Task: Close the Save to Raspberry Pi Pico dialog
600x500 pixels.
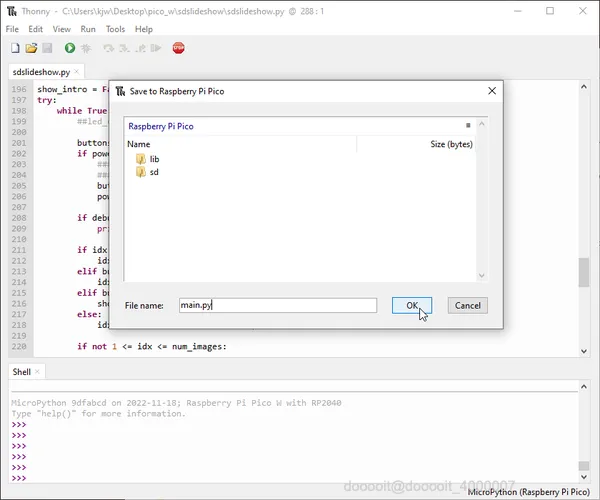Action: (x=492, y=91)
